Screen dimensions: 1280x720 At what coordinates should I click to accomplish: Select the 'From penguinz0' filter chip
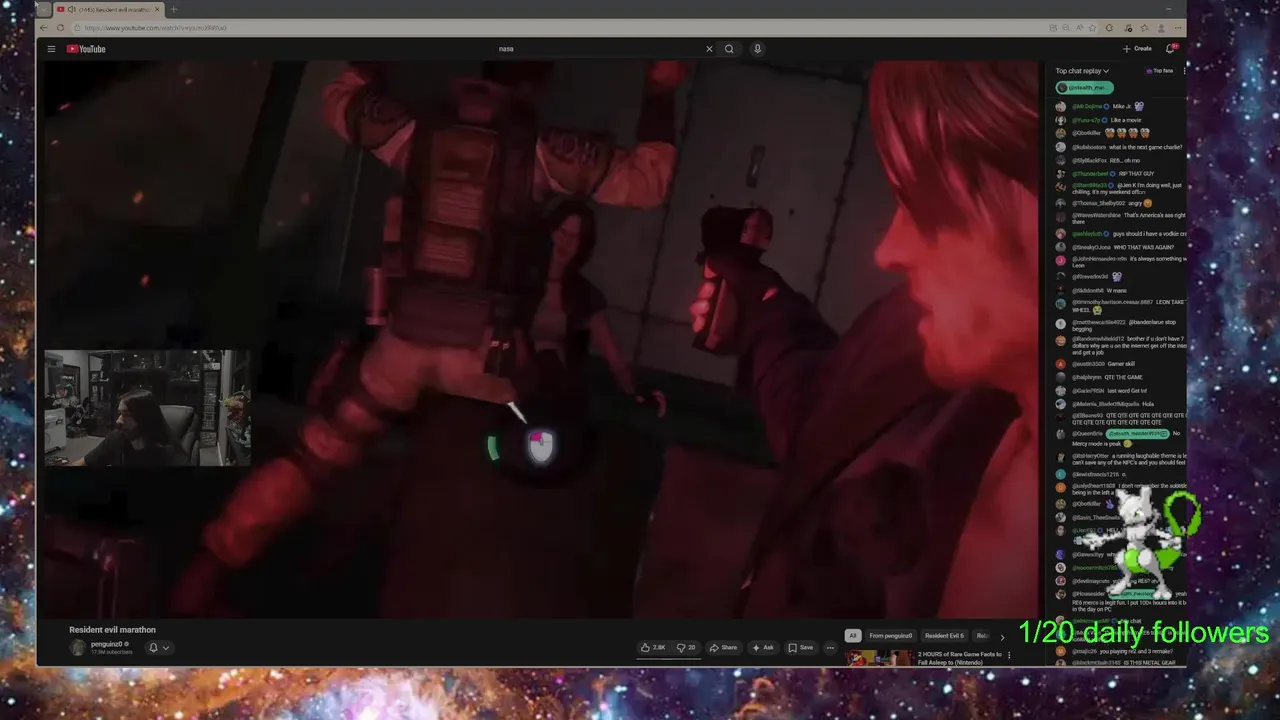[x=891, y=636]
